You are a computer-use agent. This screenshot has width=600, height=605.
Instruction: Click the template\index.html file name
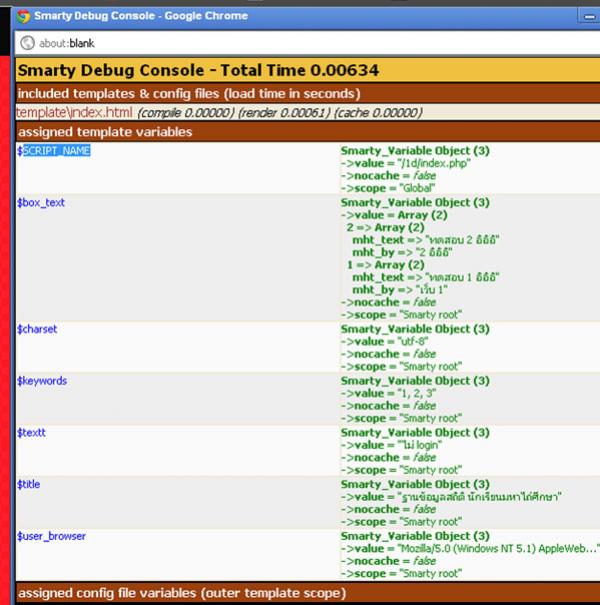[74, 113]
